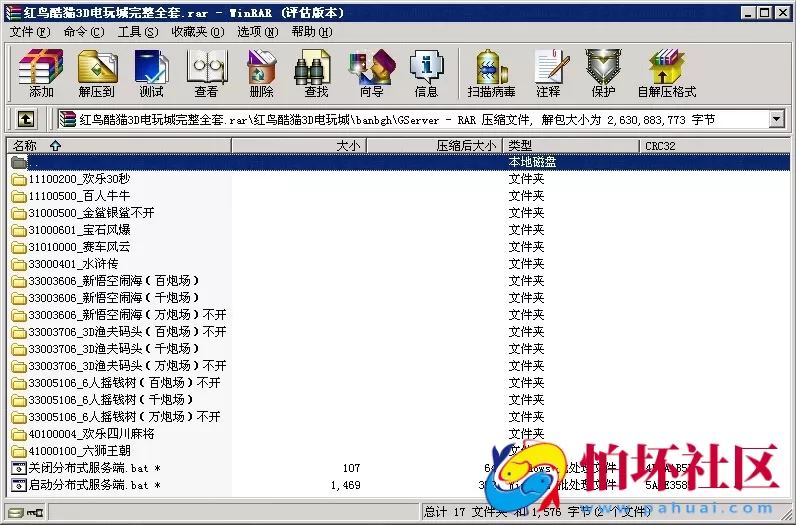Viewport: 796px width, 525px height.
Task: Click the Delete (删除) toolbar icon
Action: (261, 73)
